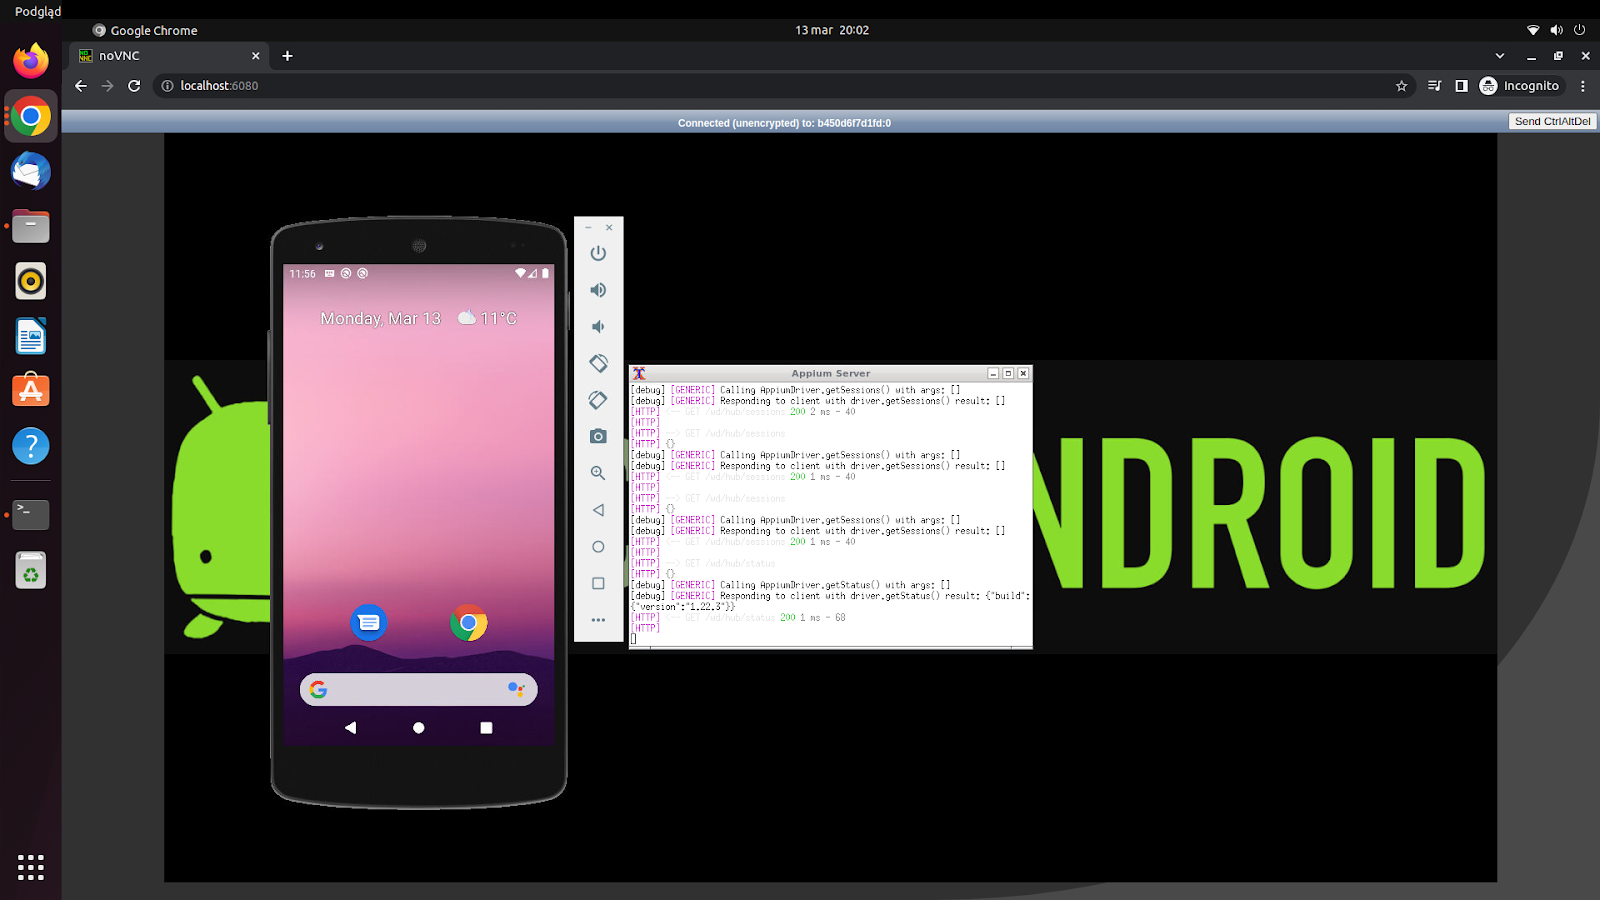
Task: Maximize the Appium Server window
Action: (x=1008, y=373)
